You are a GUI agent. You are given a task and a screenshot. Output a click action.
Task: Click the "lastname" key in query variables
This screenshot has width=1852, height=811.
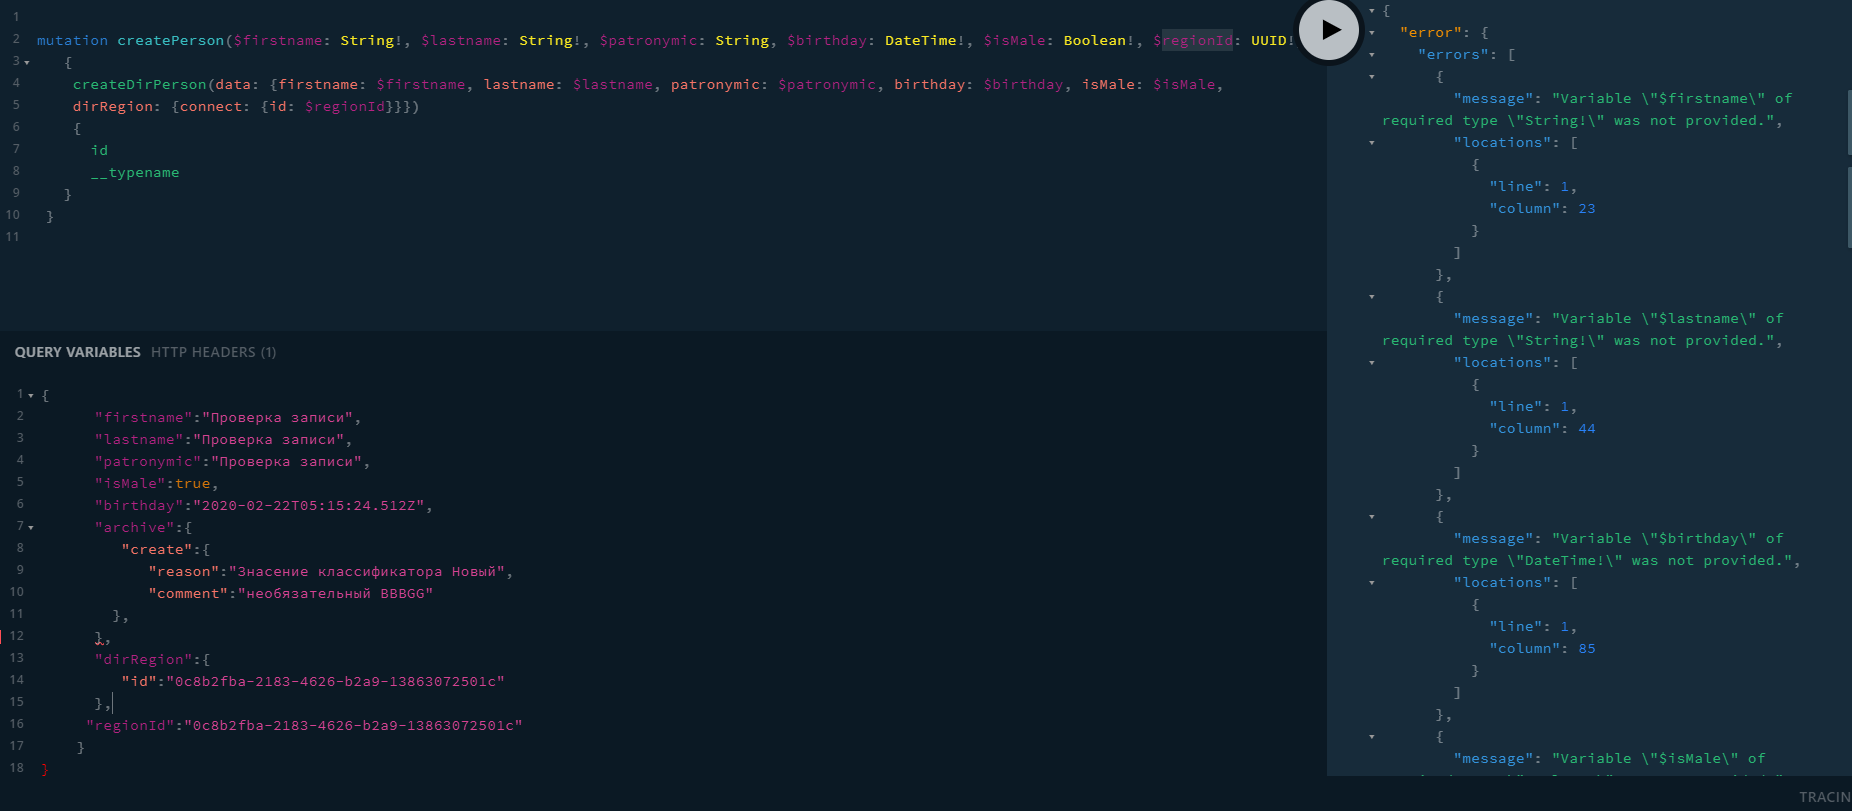tap(140, 440)
